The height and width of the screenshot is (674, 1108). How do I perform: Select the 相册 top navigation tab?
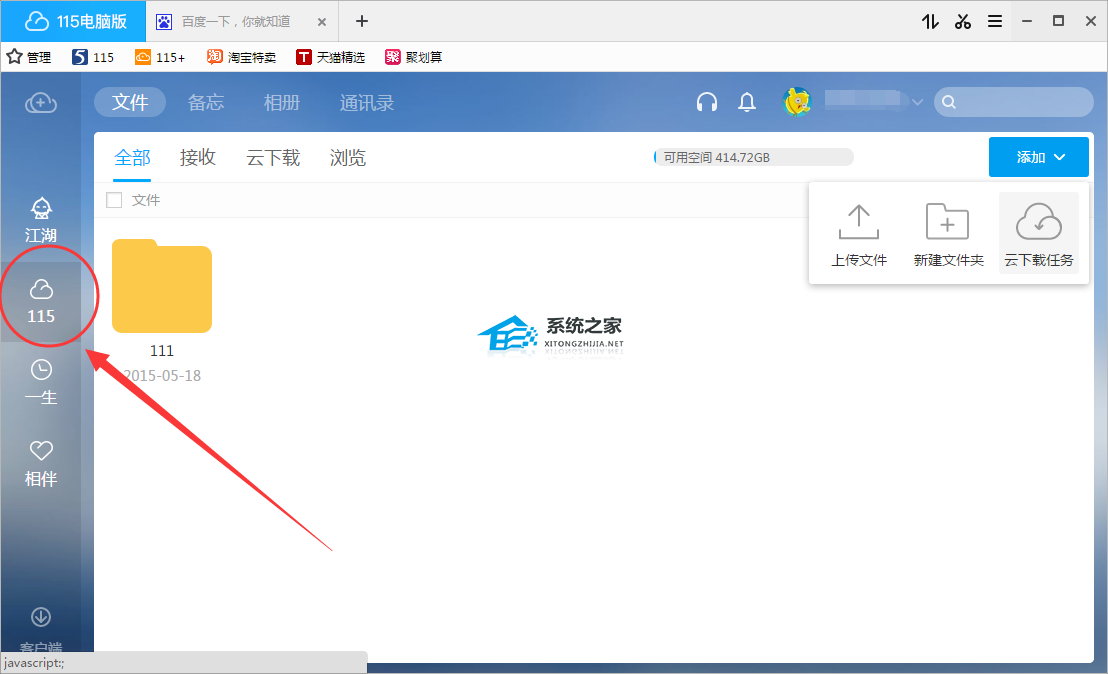pos(282,102)
